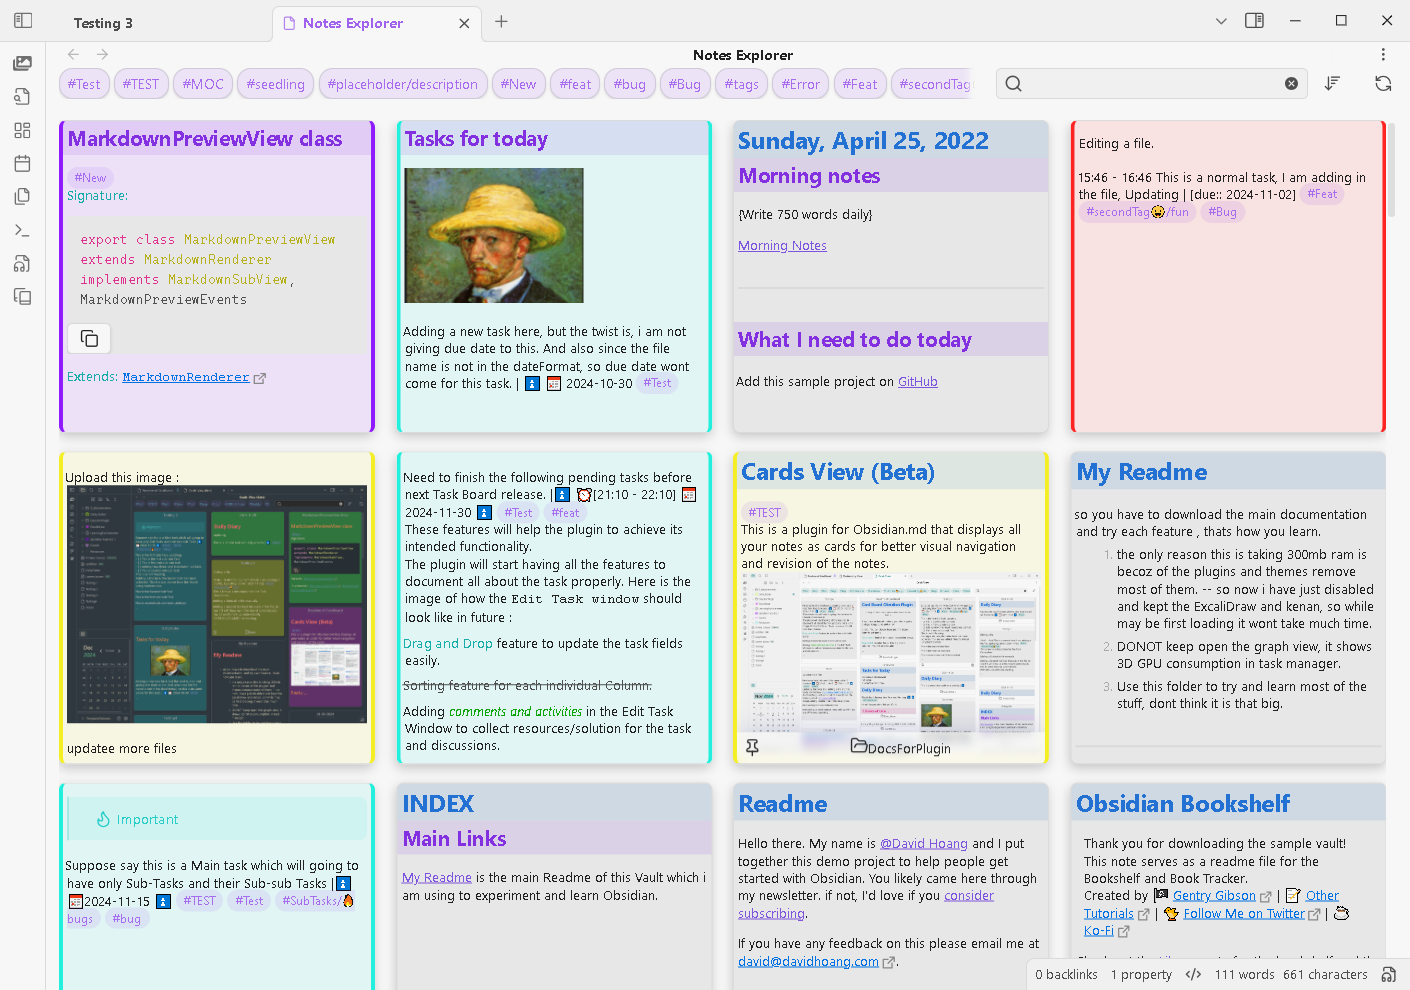1410x990 pixels.
Task: Navigate back with the left arrow
Action: (x=73, y=54)
